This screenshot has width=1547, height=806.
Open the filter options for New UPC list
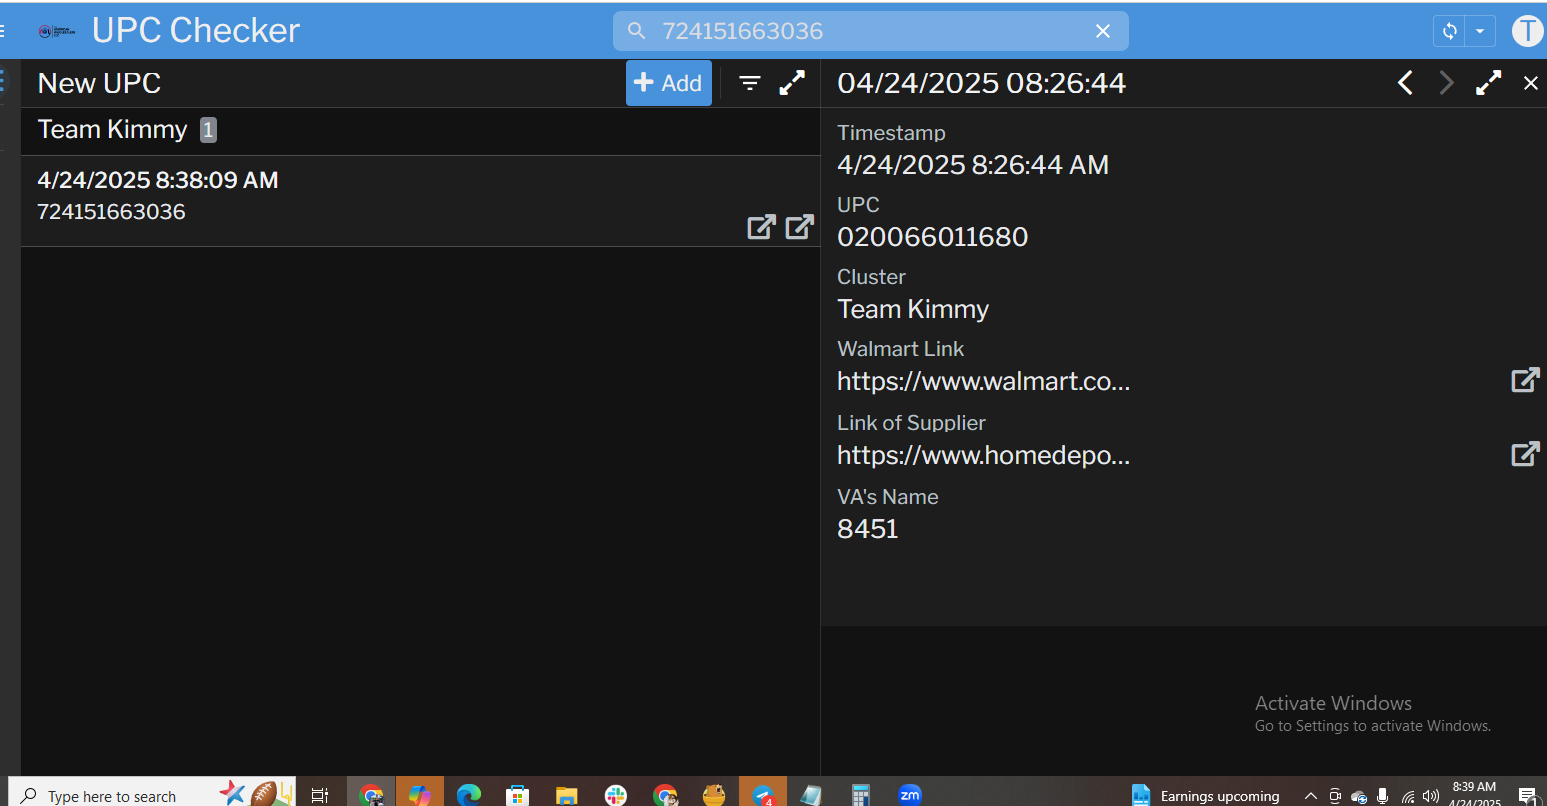tap(750, 83)
